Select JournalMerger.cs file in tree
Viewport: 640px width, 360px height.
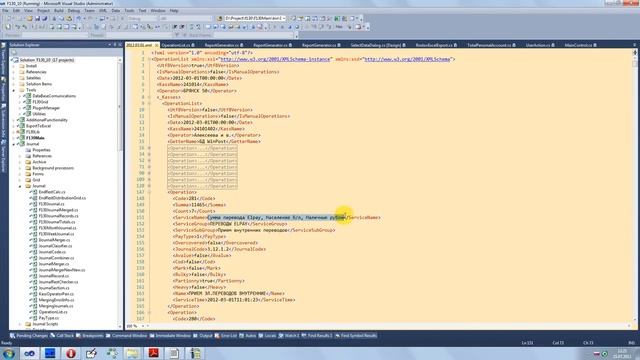[54, 264]
